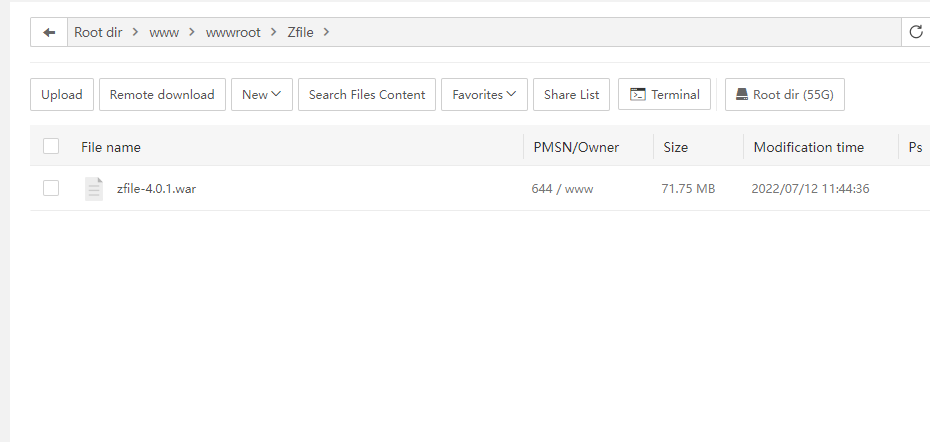The width and height of the screenshot is (930, 442).
Task: Open the Share List
Action: coord(571,95)
